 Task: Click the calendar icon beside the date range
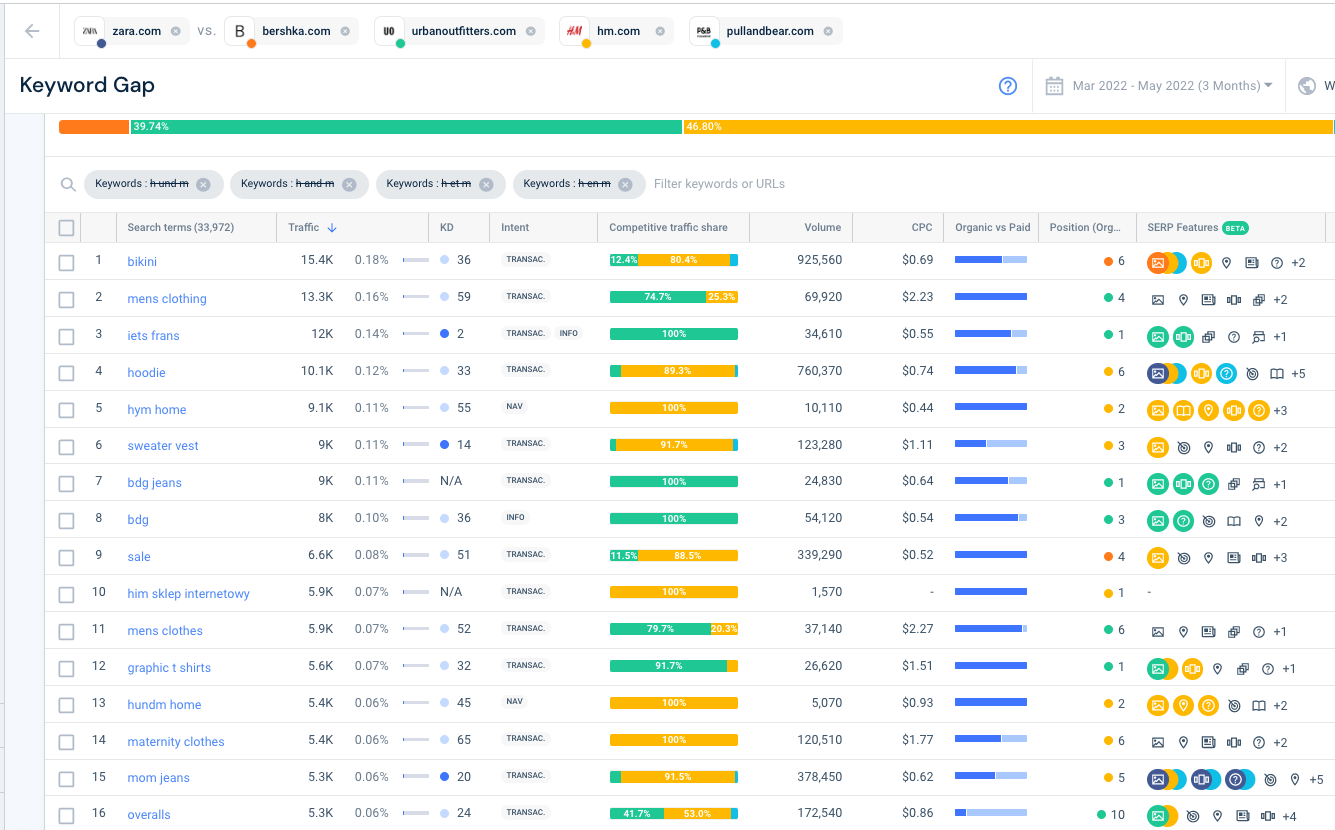tap(1054, 86)
